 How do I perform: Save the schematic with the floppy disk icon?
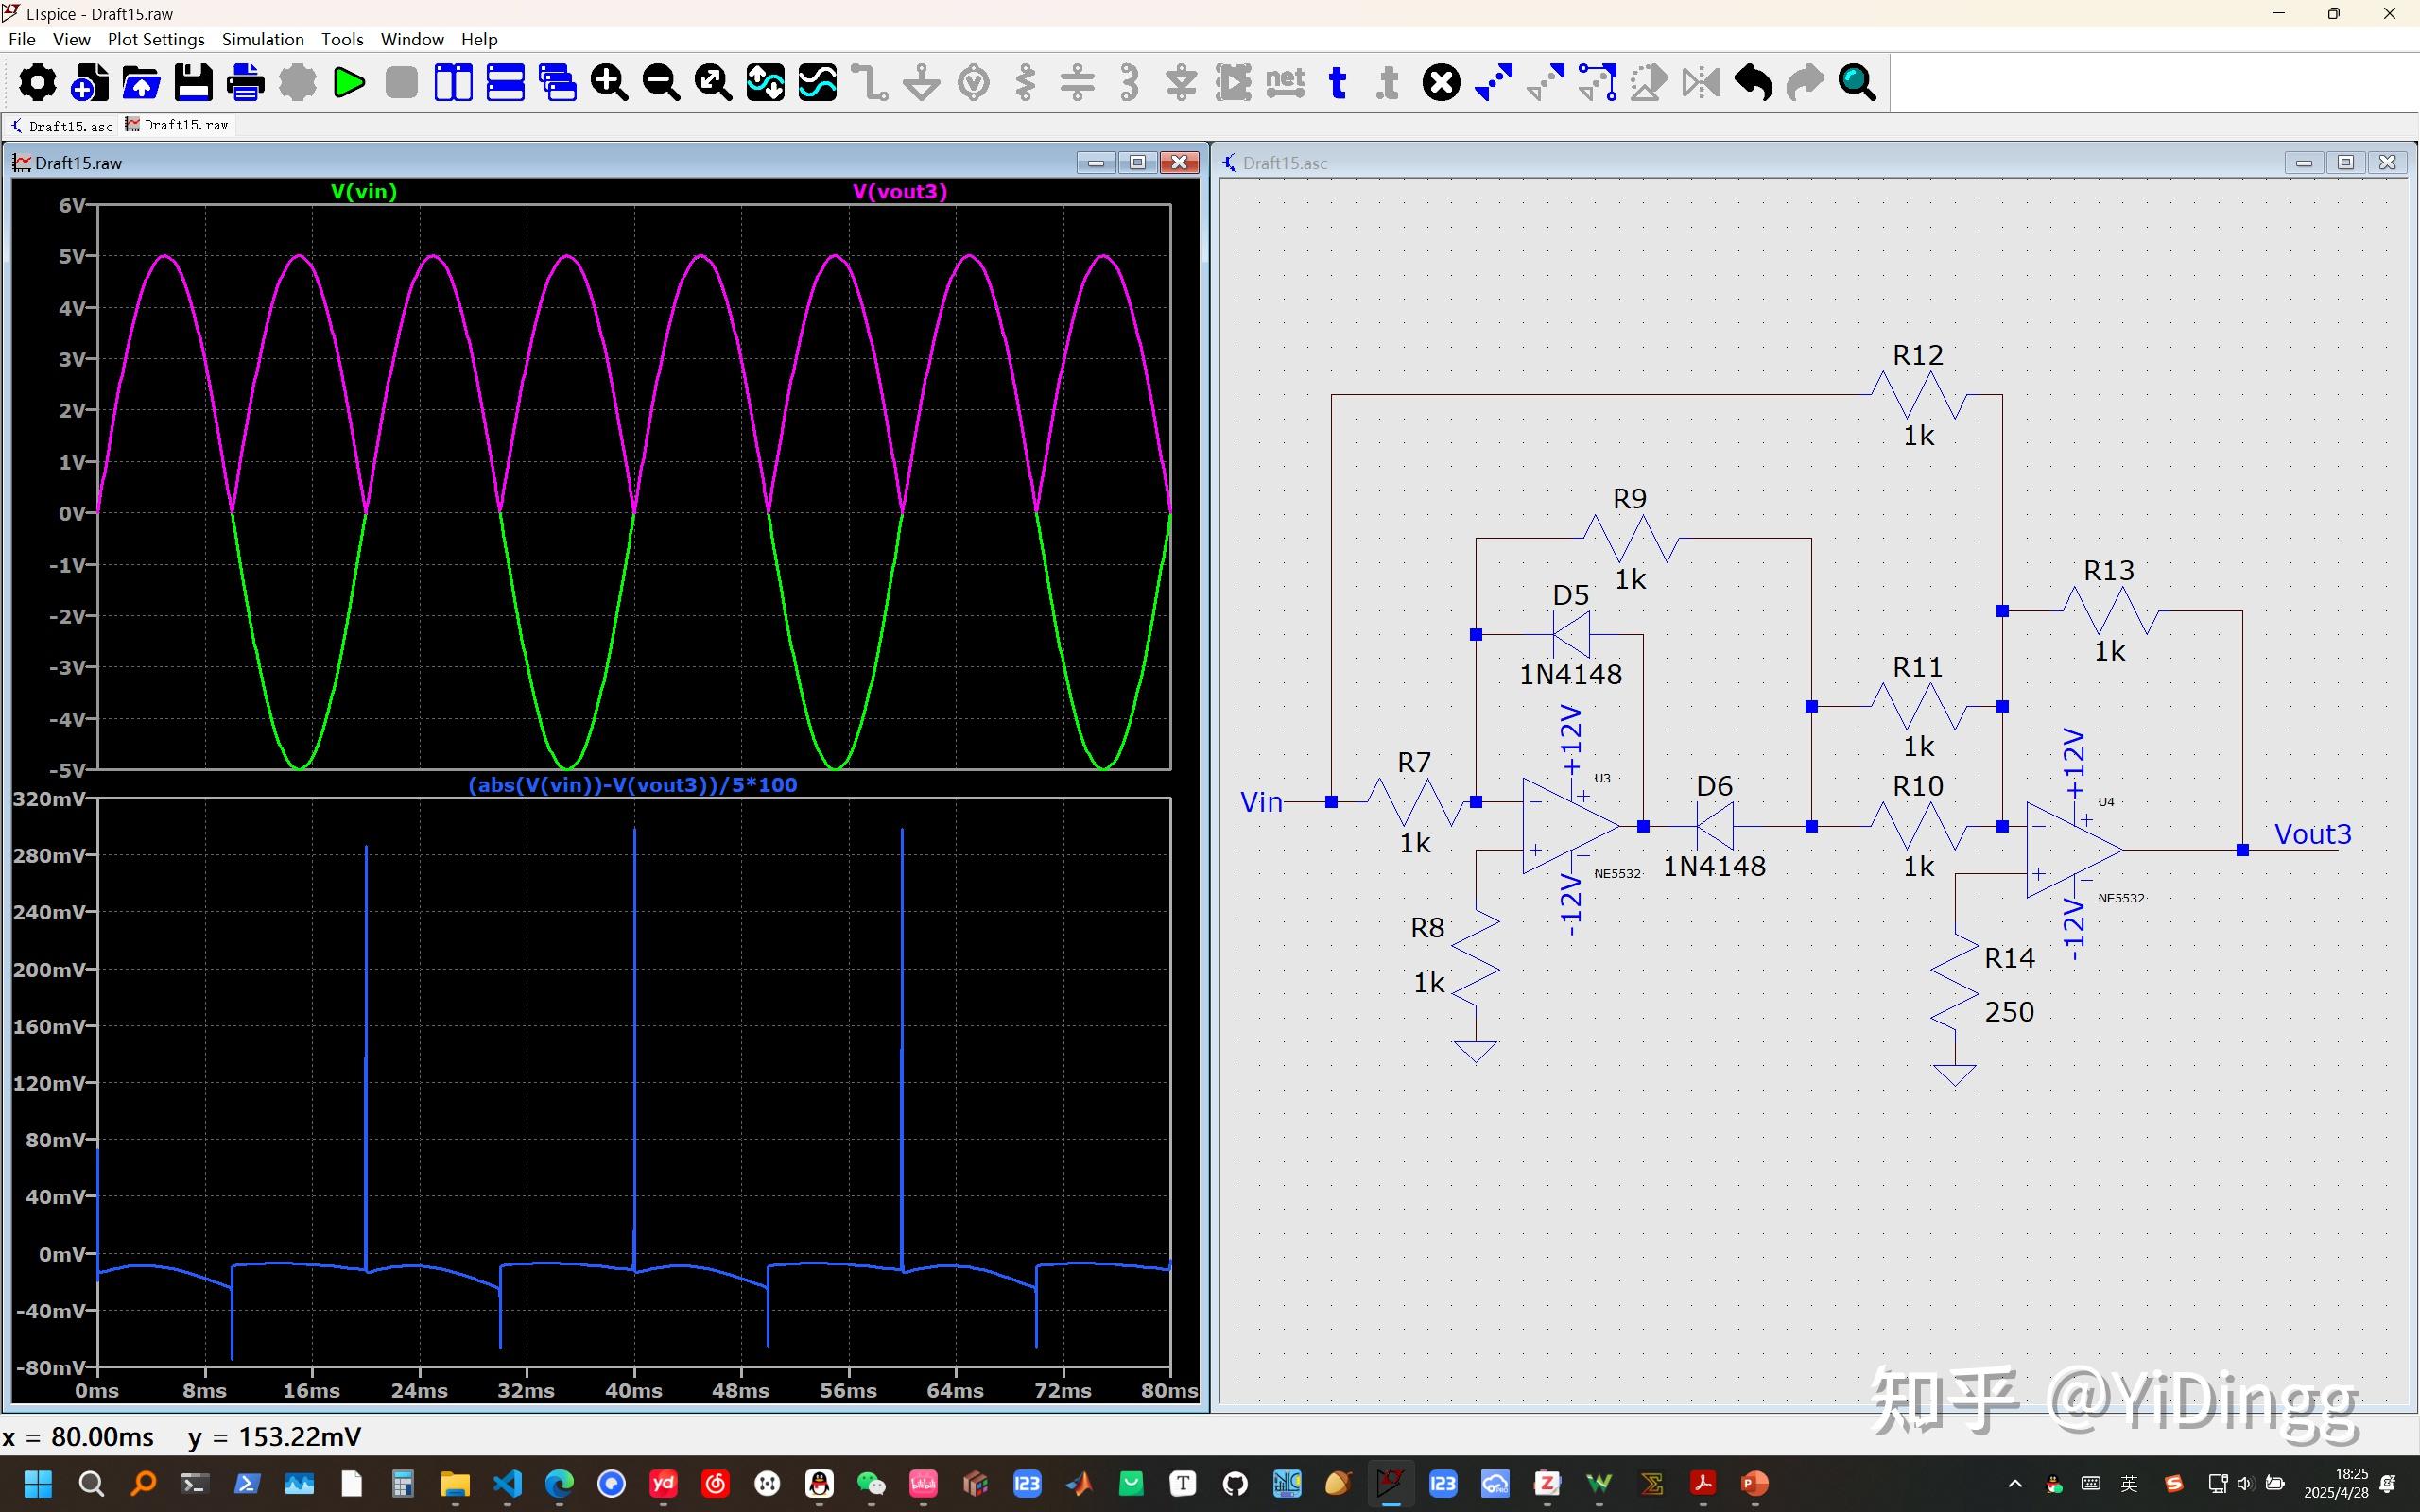[x=193, y=82]
